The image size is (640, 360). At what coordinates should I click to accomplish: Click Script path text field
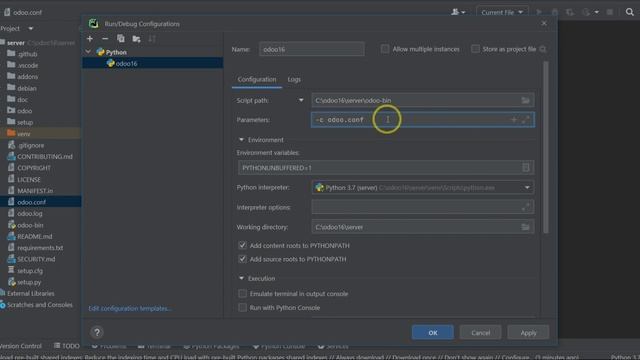coord(423,100)
